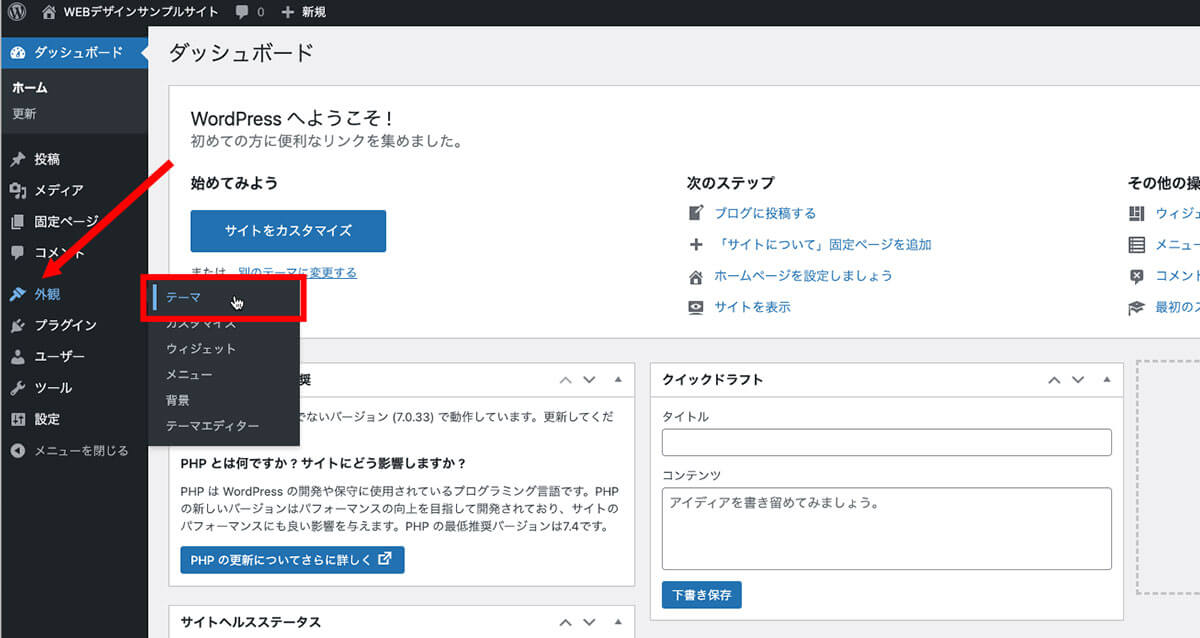Open the comments bubble icon in admin bar
Viewport: 1200px width, 638px height.
click(242, 12)
